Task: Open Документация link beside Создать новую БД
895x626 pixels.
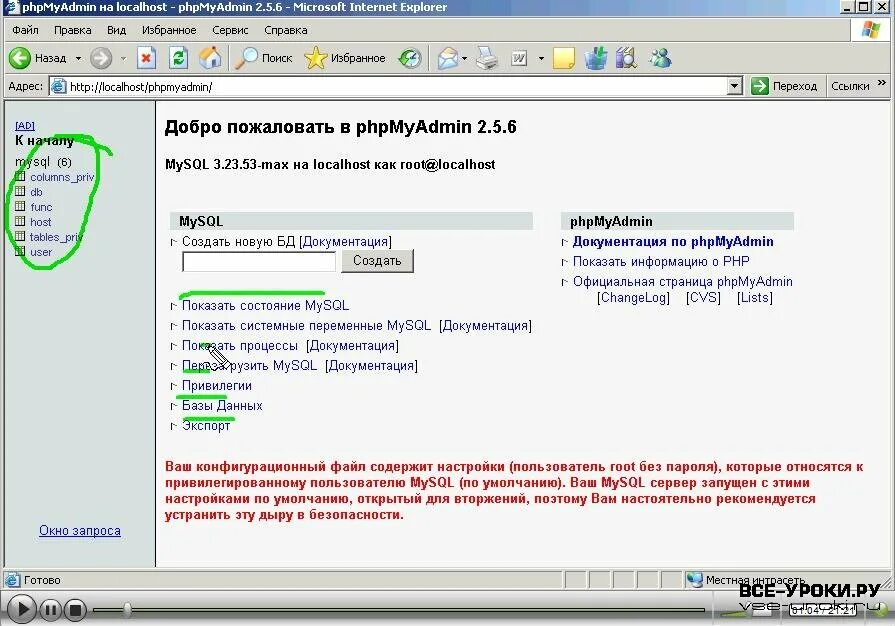Action: 345,241
